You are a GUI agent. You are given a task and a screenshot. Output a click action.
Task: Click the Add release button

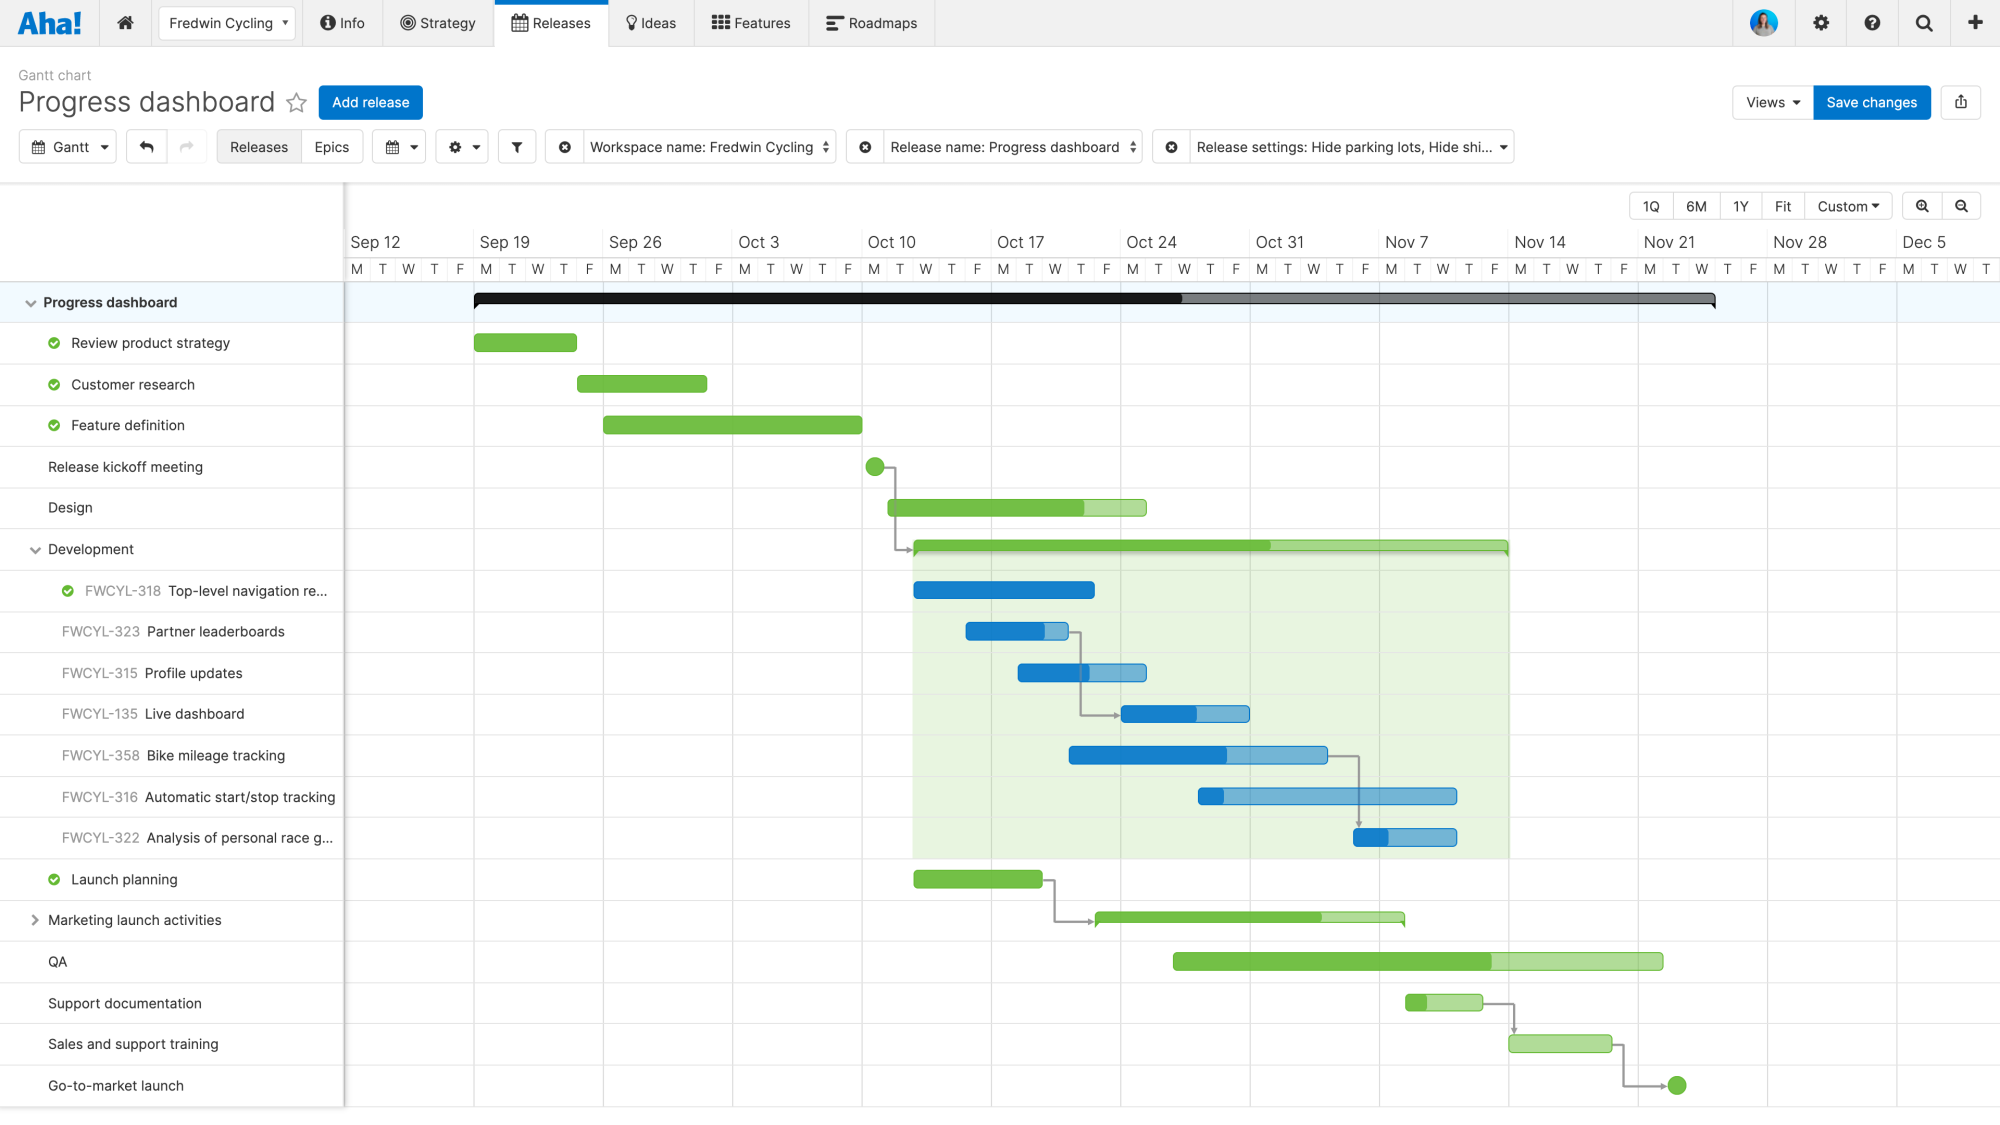click(x=371, y=102)
